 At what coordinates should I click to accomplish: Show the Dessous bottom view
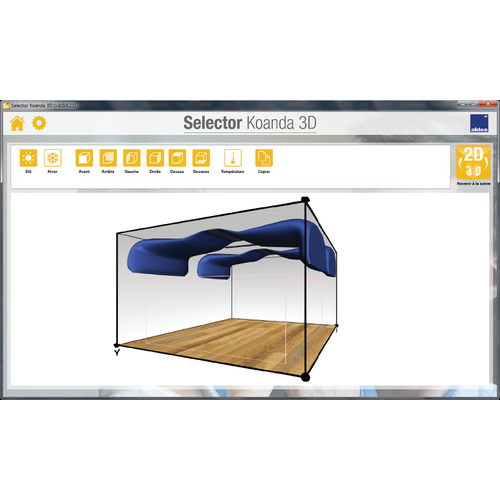click(201, 158)
